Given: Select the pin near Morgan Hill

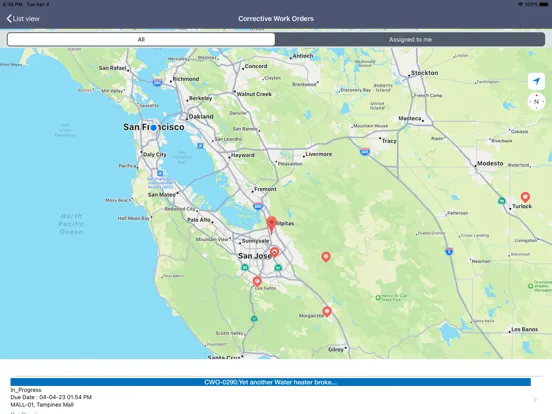Looking at the screenshot, I should (x=327, y=312).
